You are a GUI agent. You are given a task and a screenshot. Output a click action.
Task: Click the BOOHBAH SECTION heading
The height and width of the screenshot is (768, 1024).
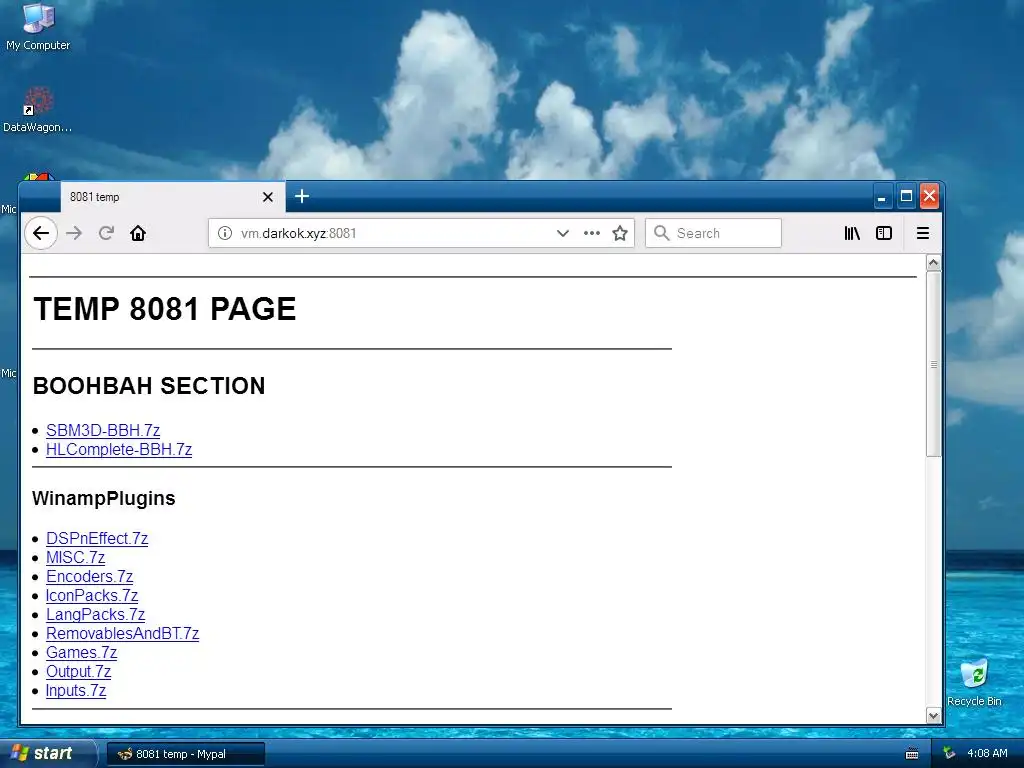[149, 386]
